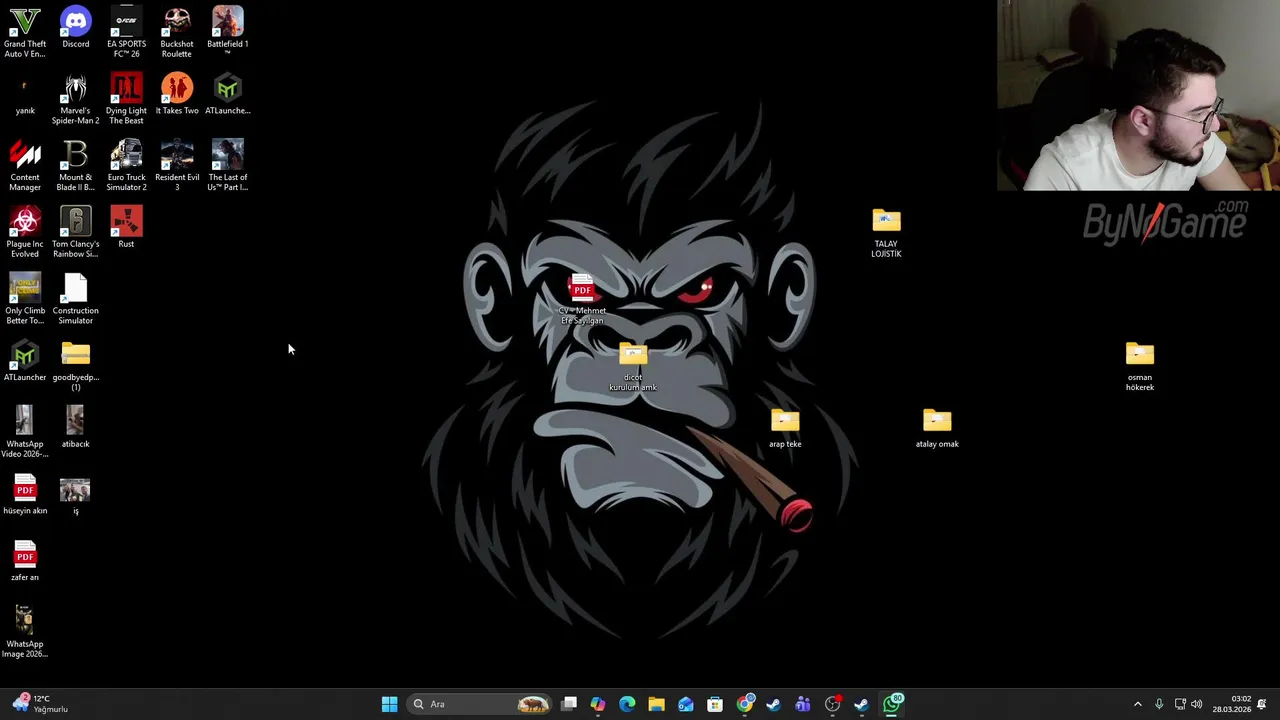The width and height of the screenshot is (1280, 720).
Task: Select the hüseyin akın PDF file
Action: [25, 495]
